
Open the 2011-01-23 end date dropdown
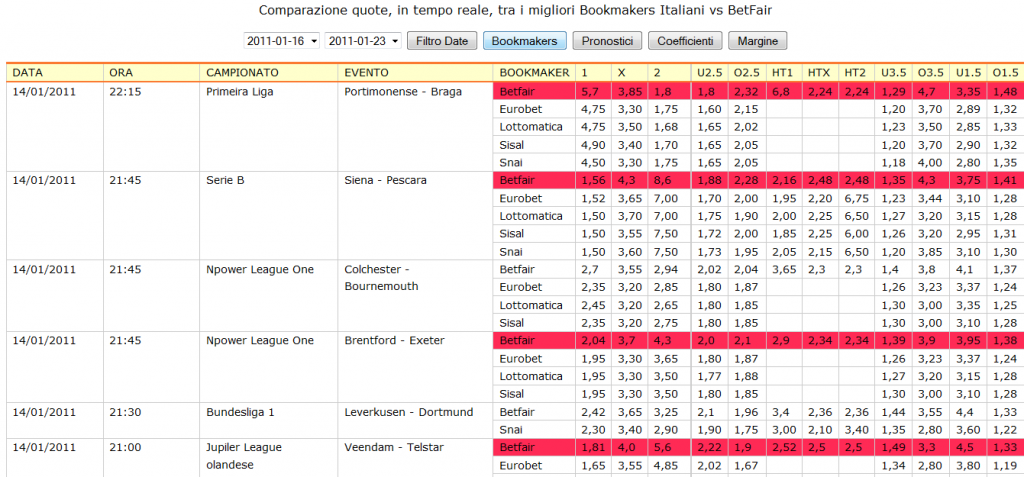pos(363,41)
